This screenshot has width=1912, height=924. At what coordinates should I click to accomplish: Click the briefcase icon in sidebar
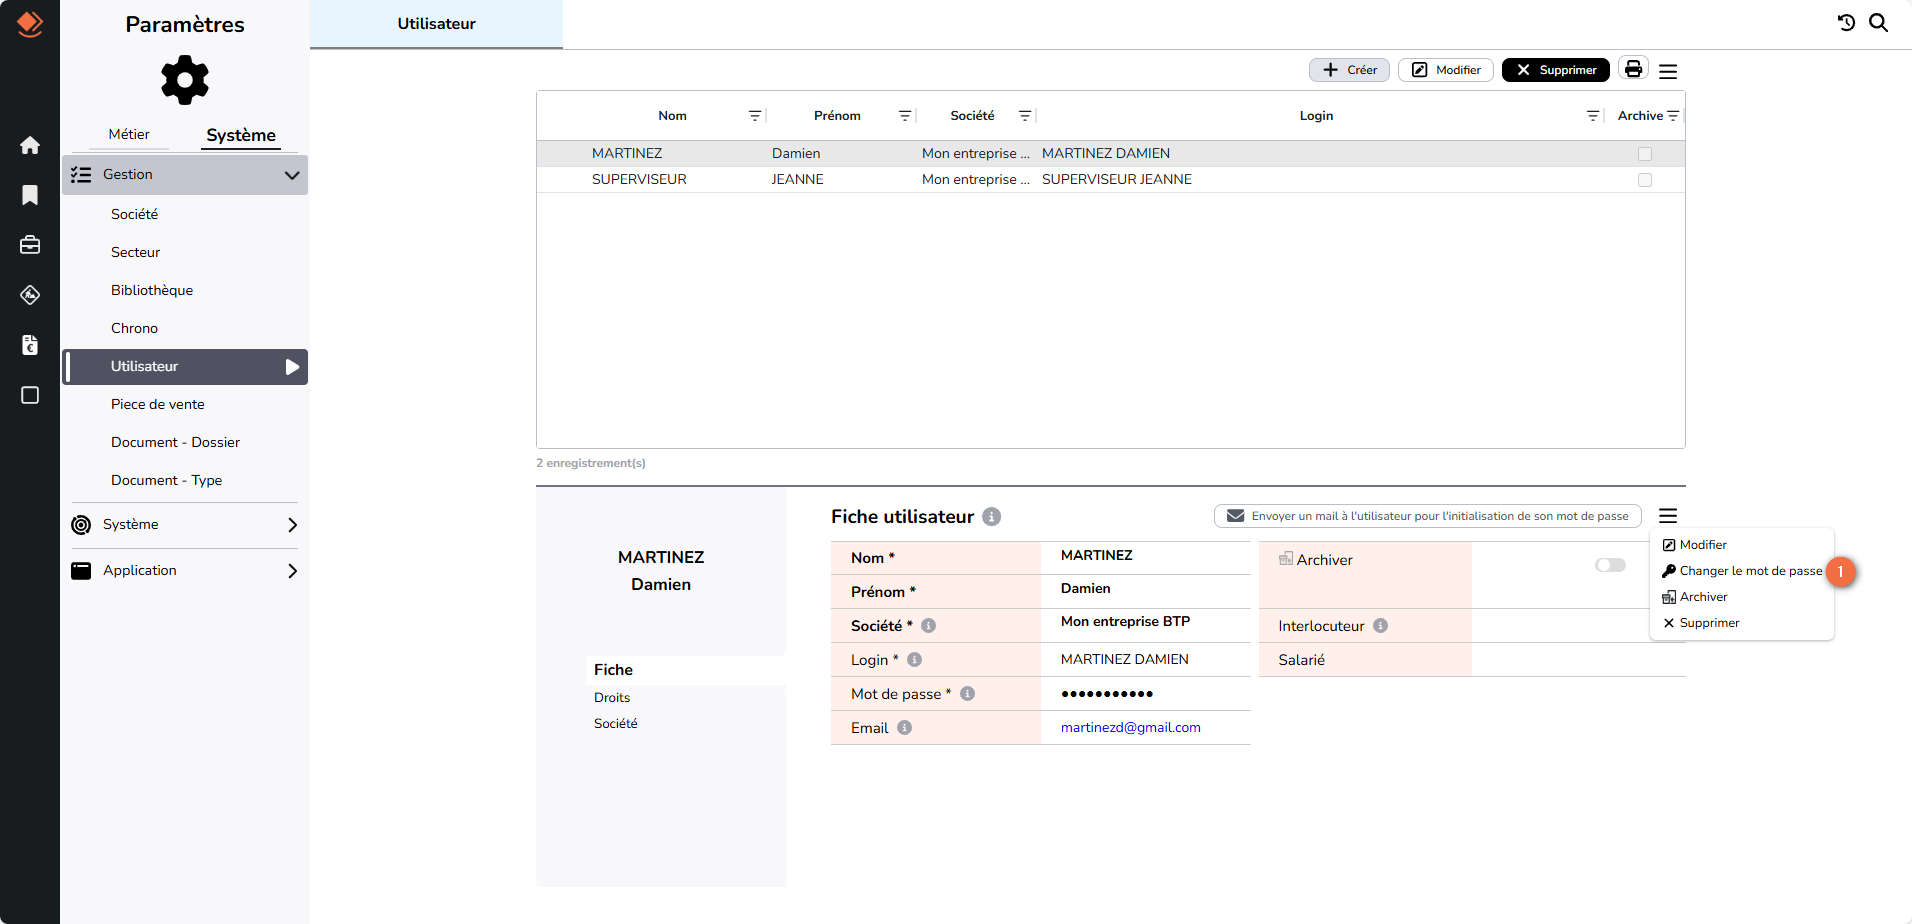30,245
